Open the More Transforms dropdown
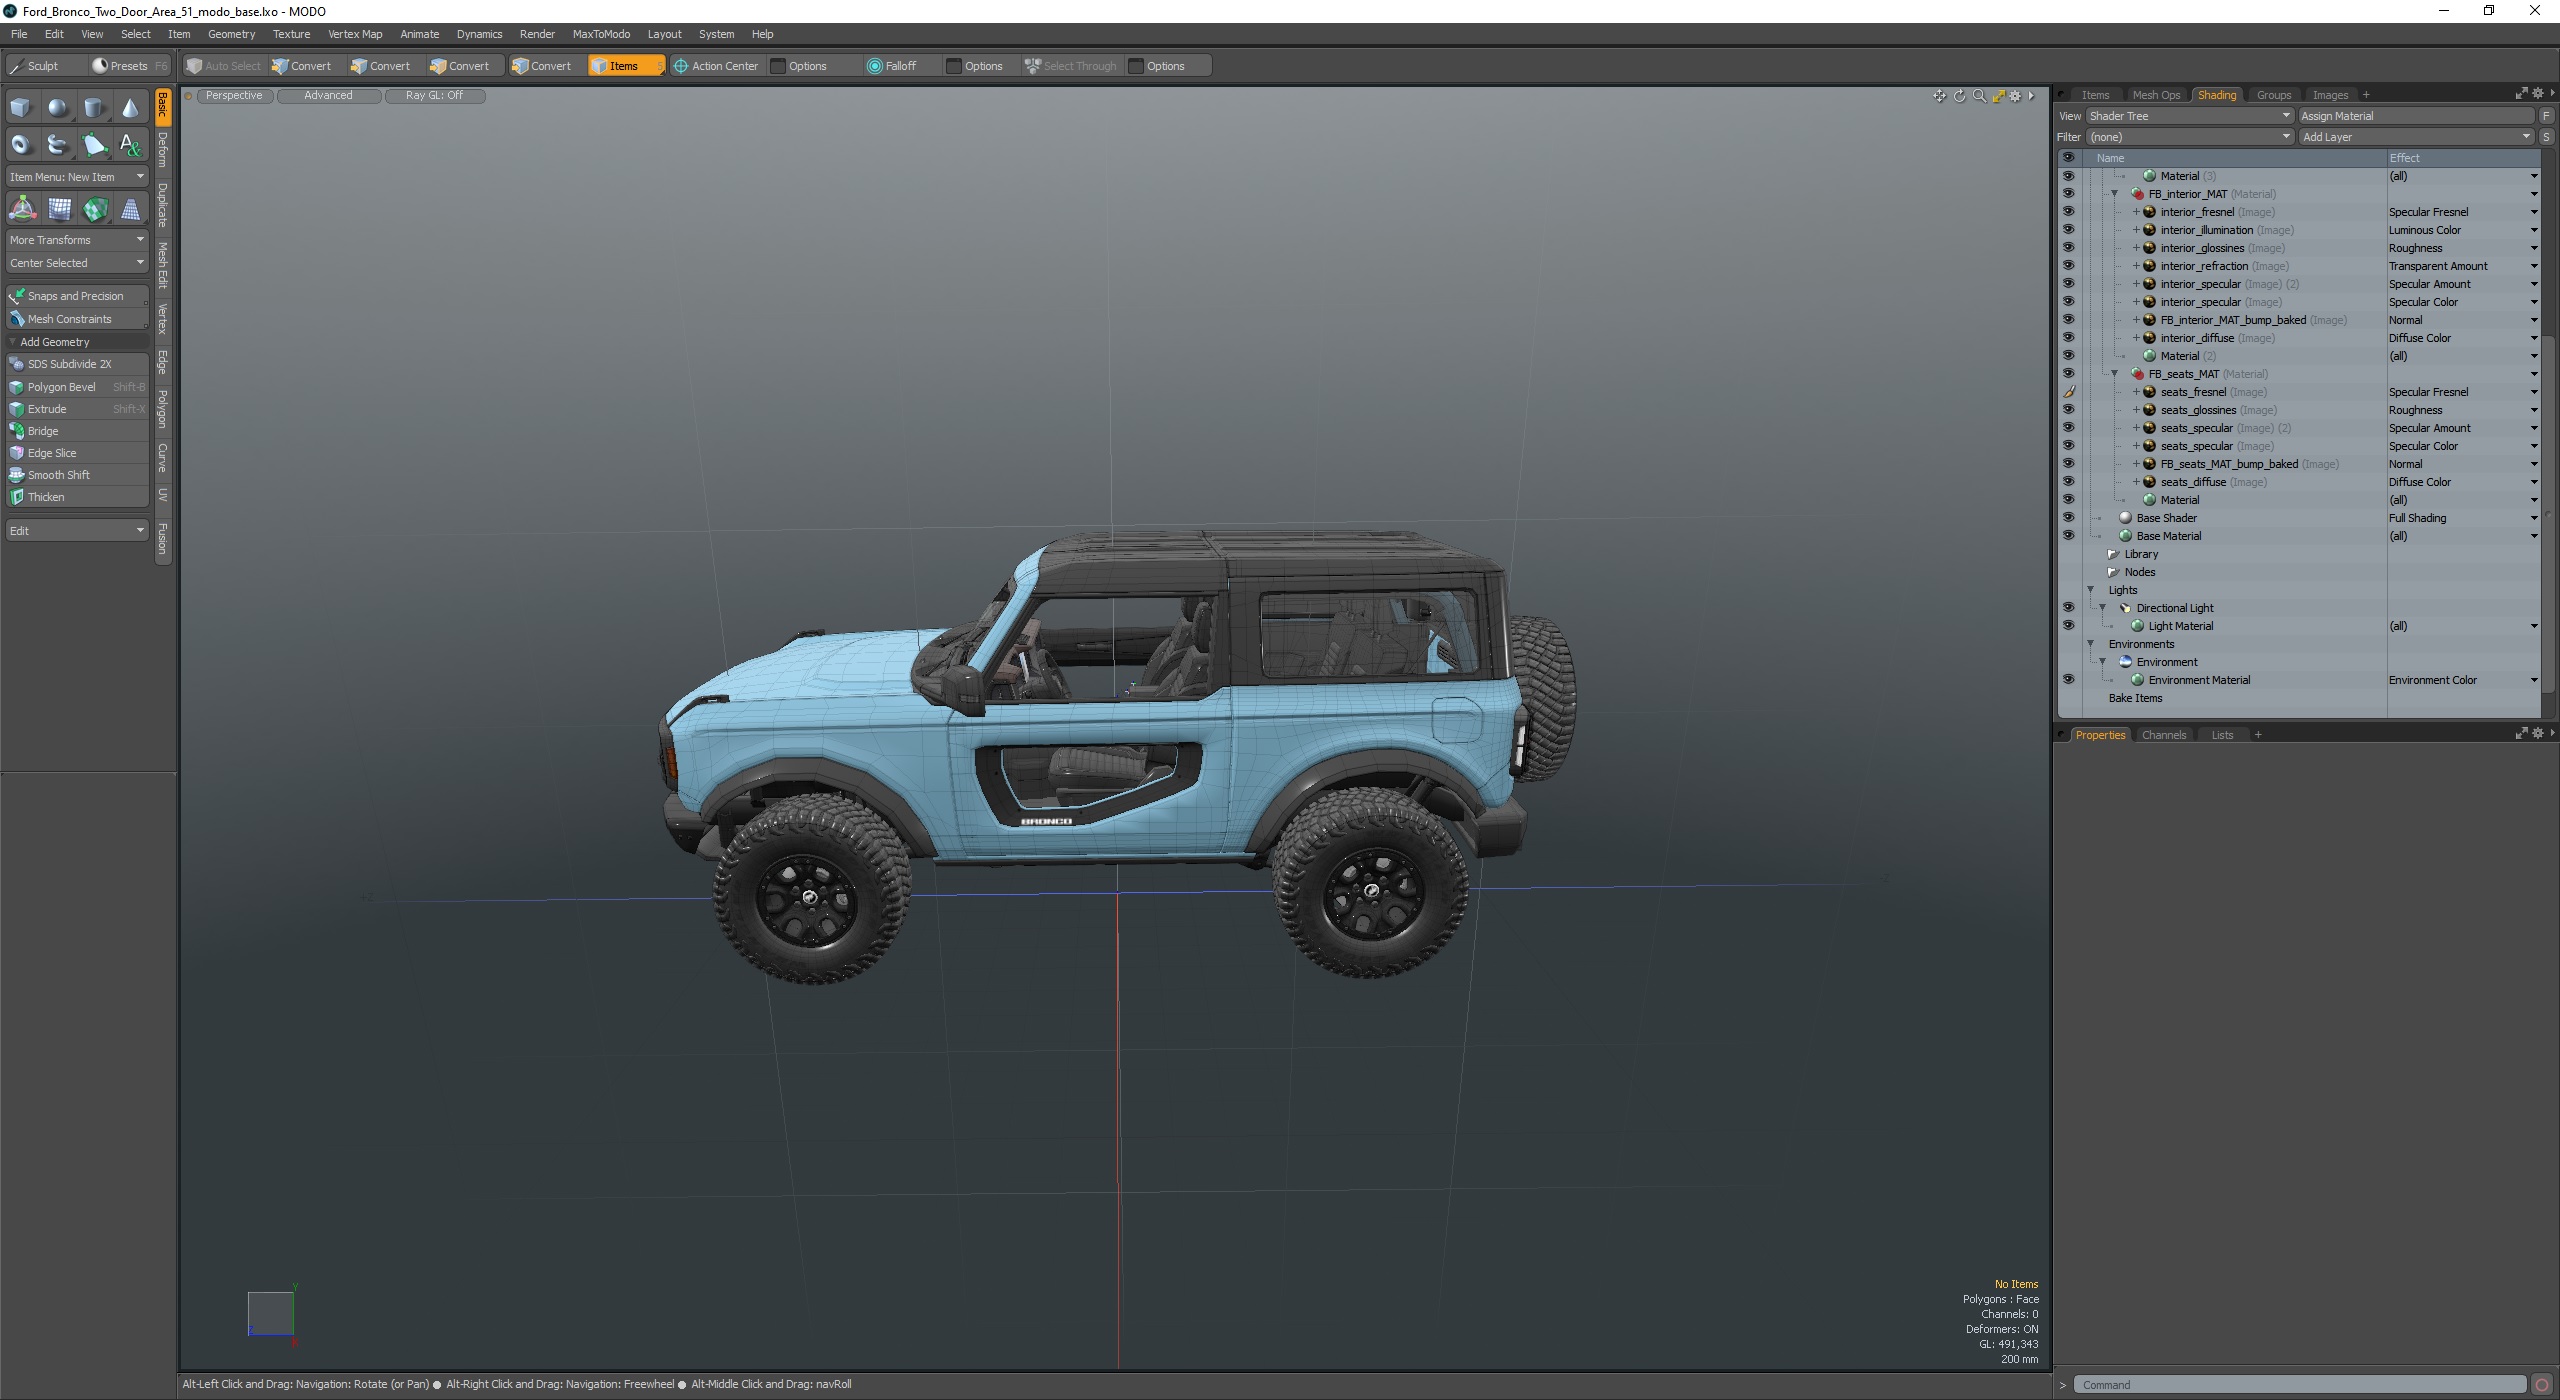The height and width of the screenshot is (1400, 2560). click(x=77, y=240)
